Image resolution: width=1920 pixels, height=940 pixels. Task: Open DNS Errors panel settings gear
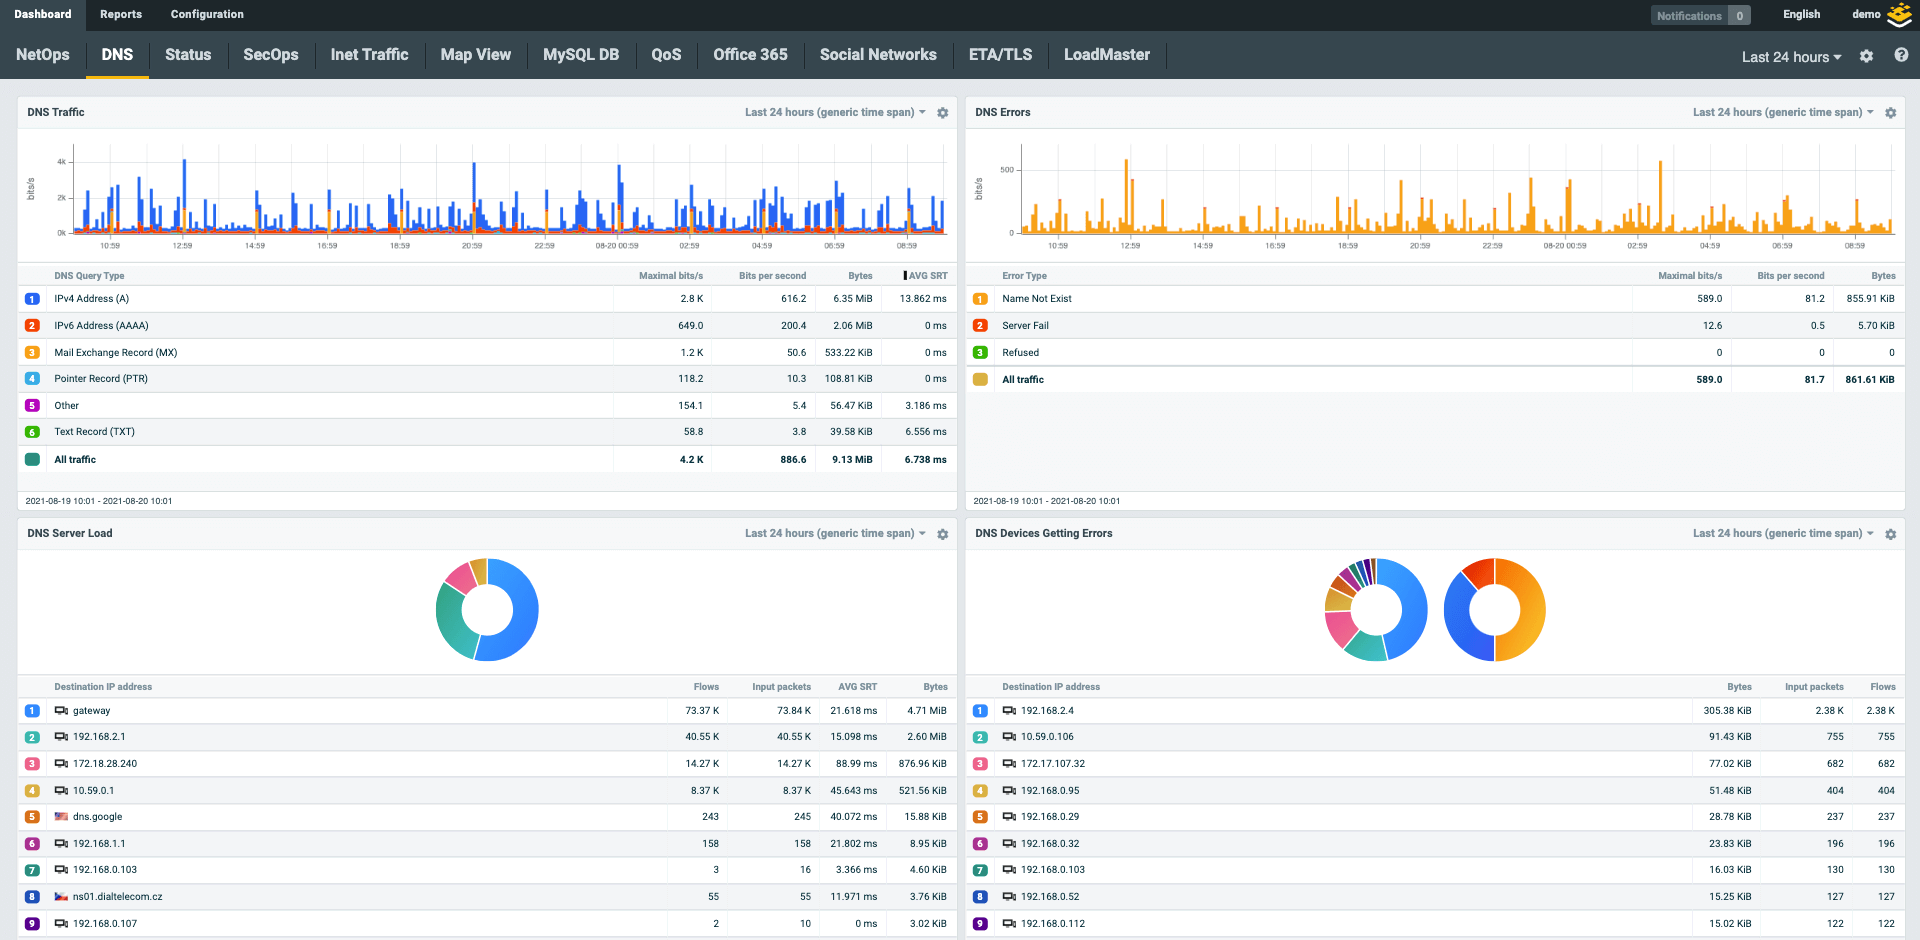[x=1890, y=113]
